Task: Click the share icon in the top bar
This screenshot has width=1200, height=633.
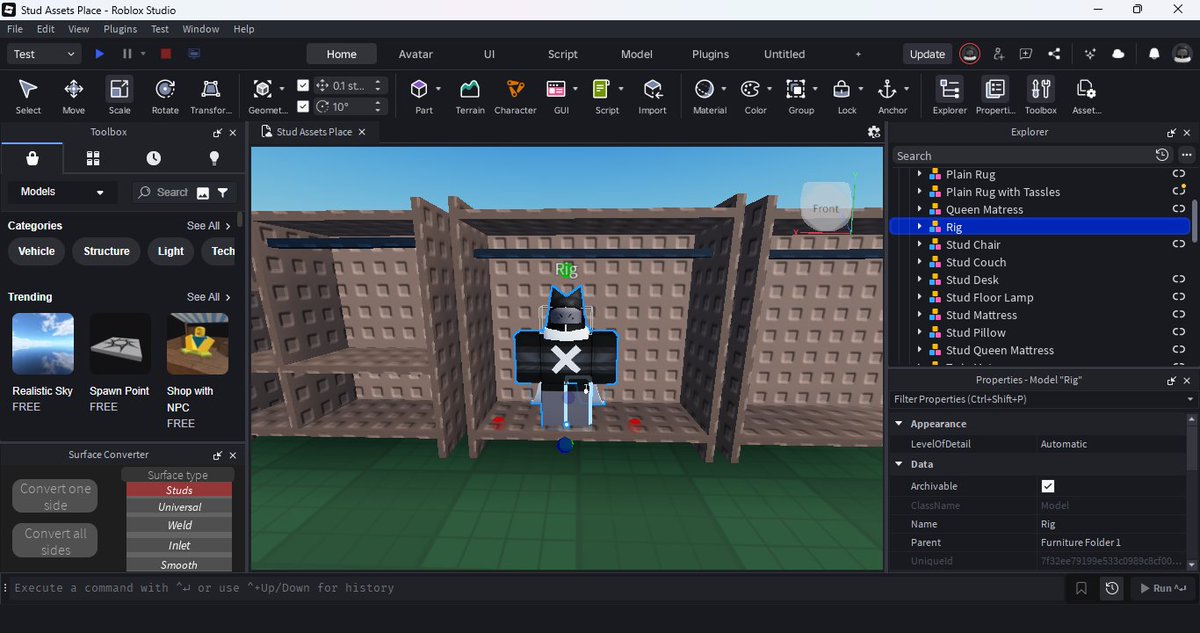Action: click(1055, 54)
